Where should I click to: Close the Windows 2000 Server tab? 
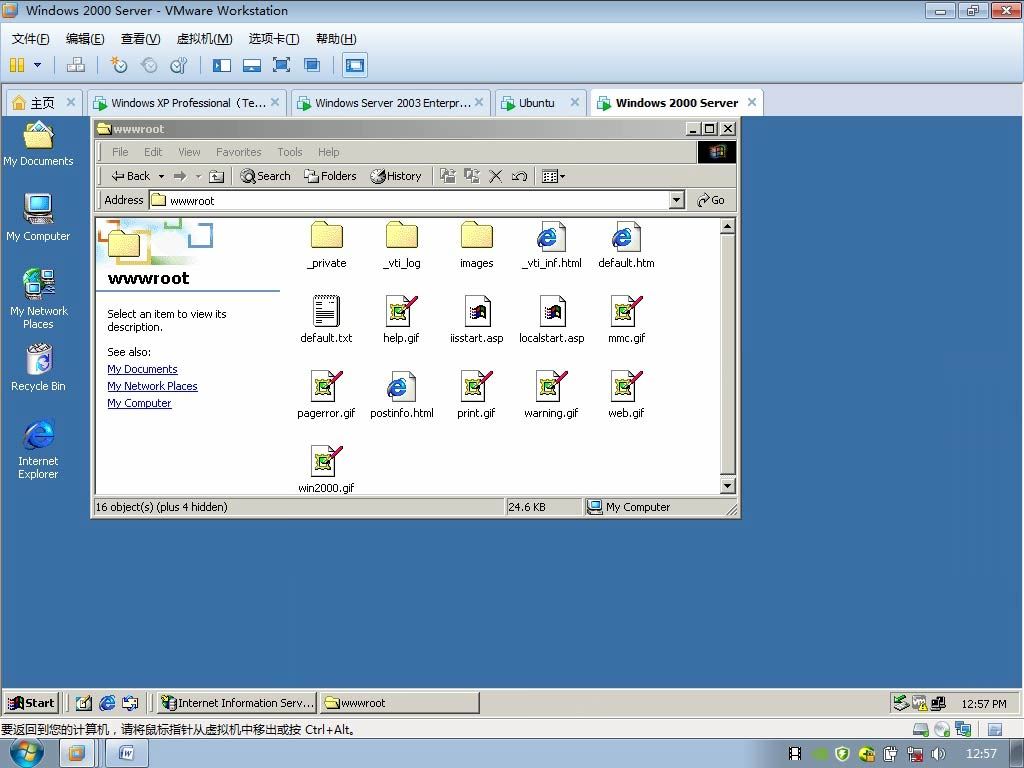[x=752, y=102]
